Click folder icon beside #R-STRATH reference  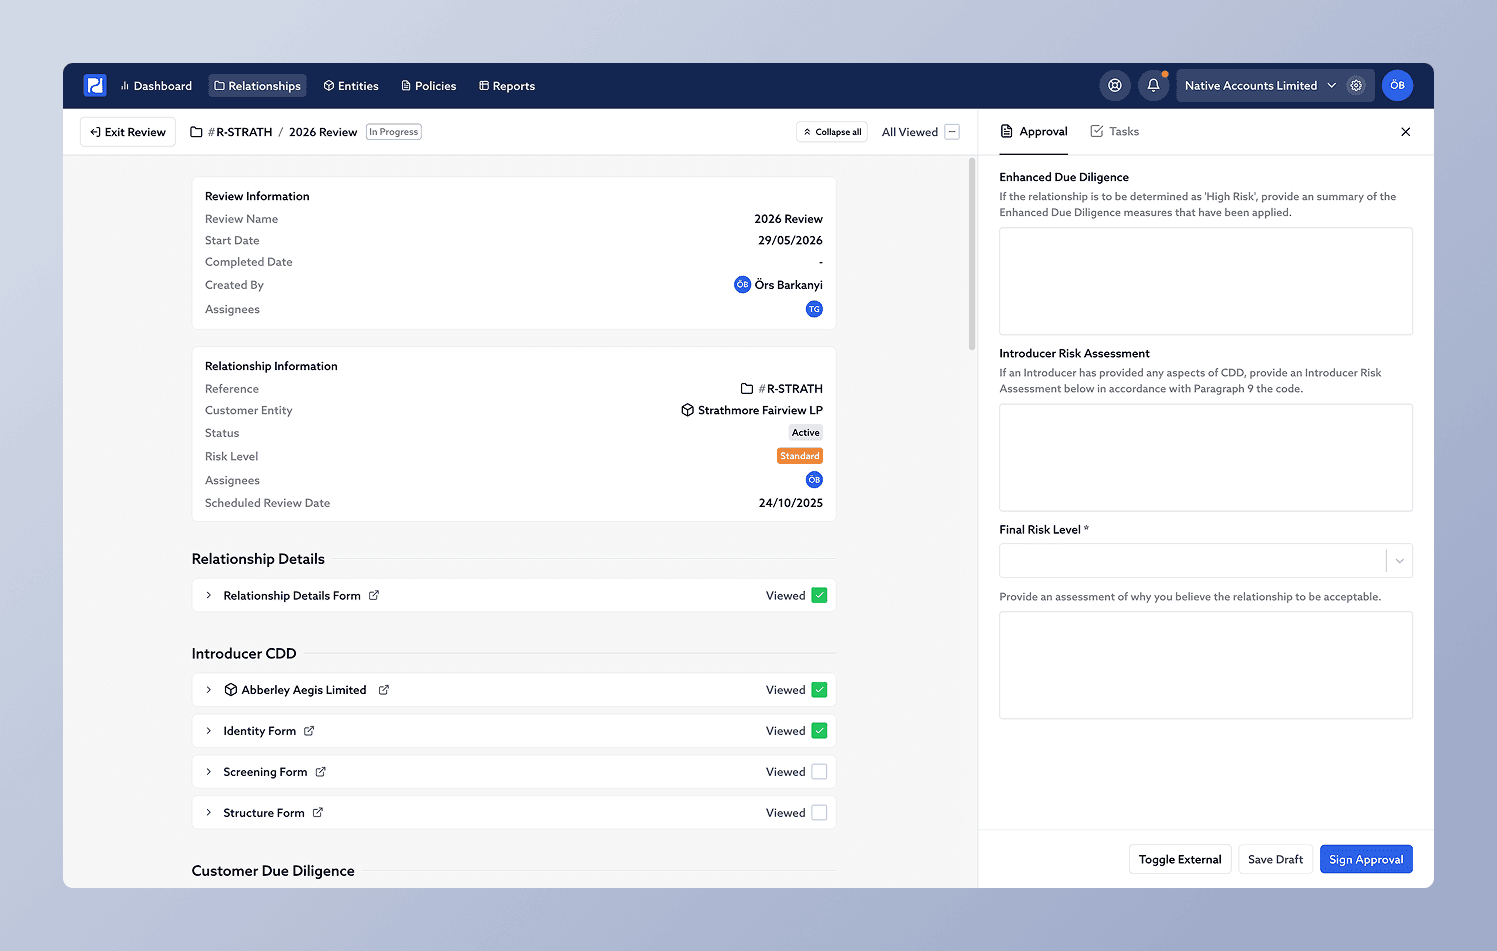747,389
